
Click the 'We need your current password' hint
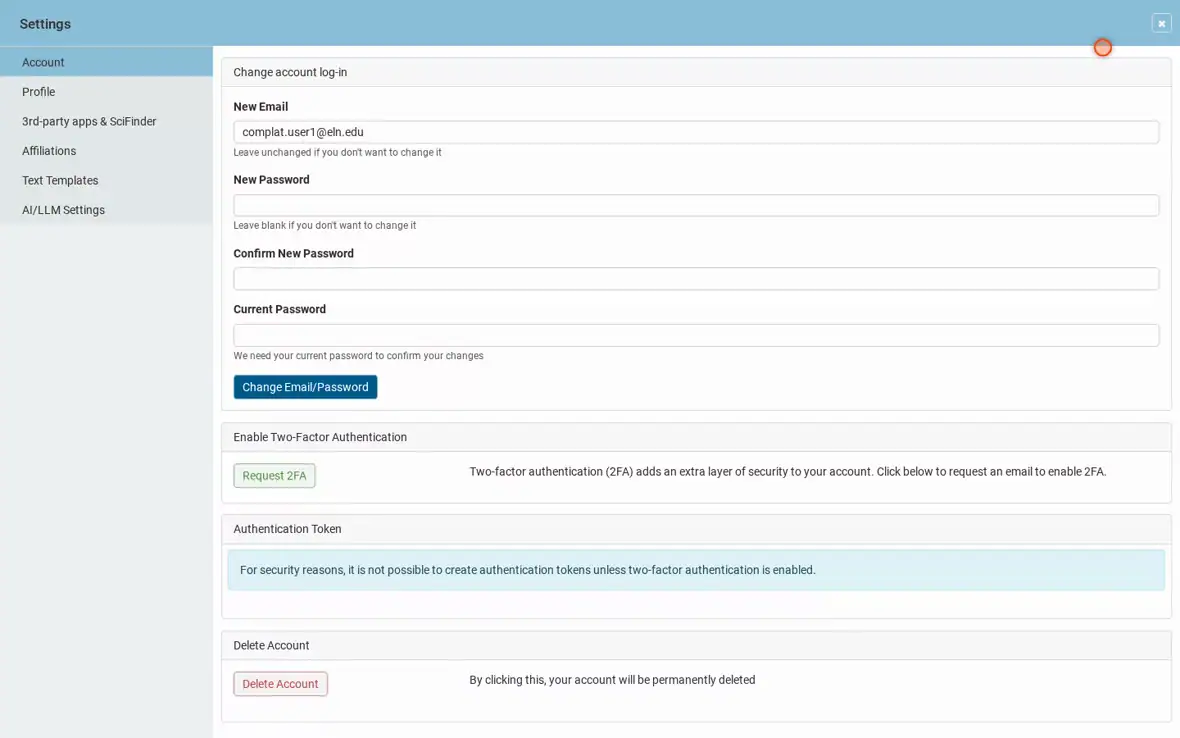pos(358,356)
